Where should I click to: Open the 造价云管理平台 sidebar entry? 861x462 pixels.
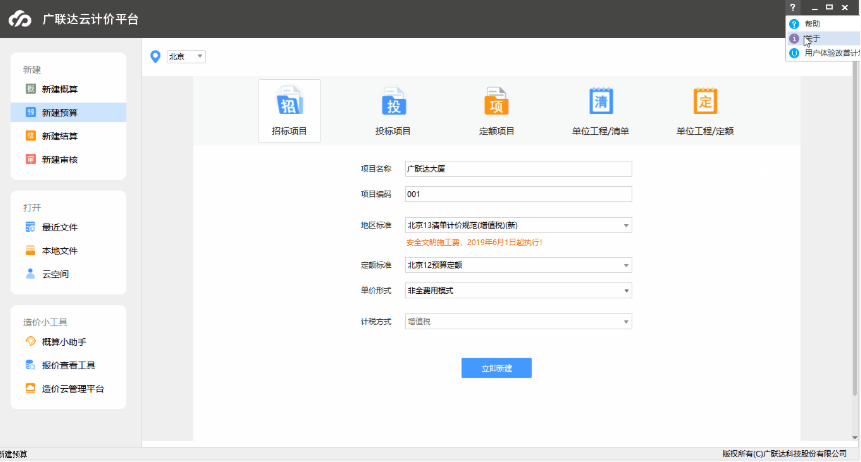pos(72,388)
